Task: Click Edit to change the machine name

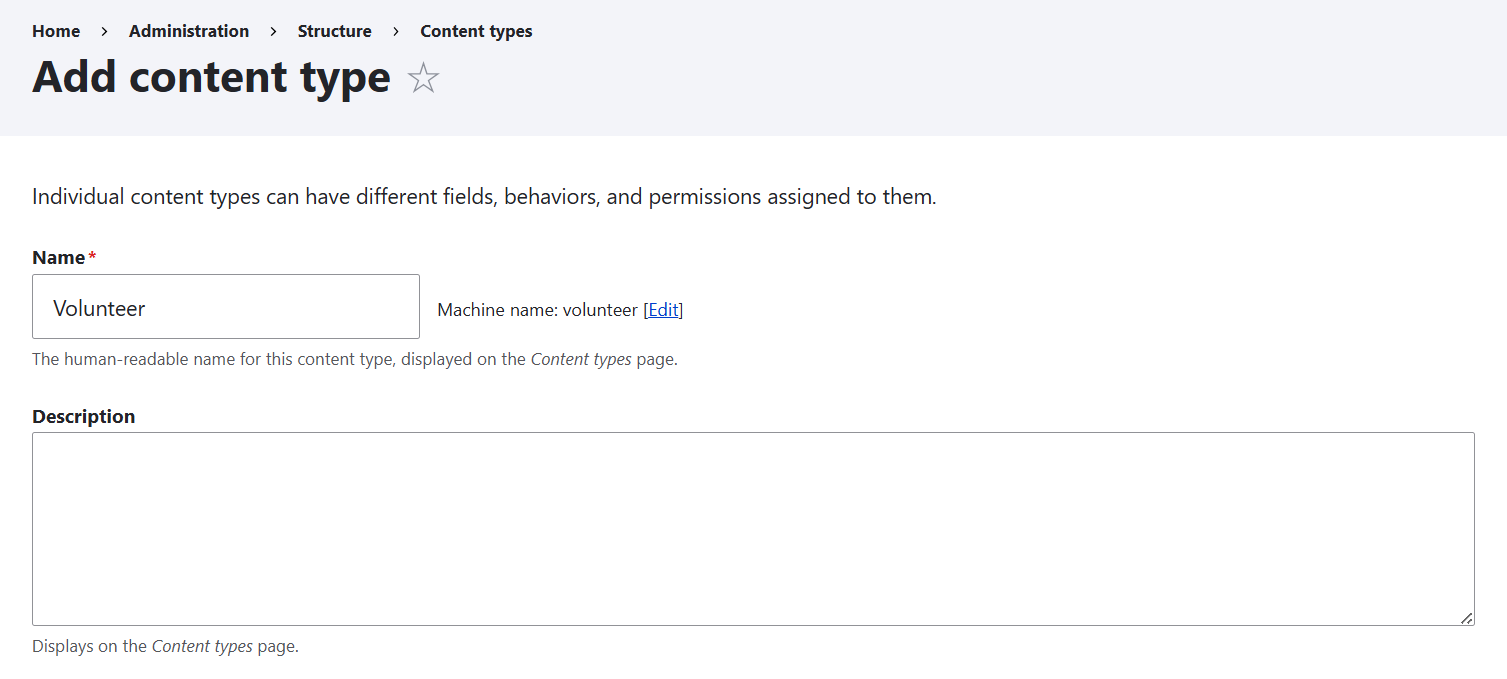Action: click(x=663, y=309)
